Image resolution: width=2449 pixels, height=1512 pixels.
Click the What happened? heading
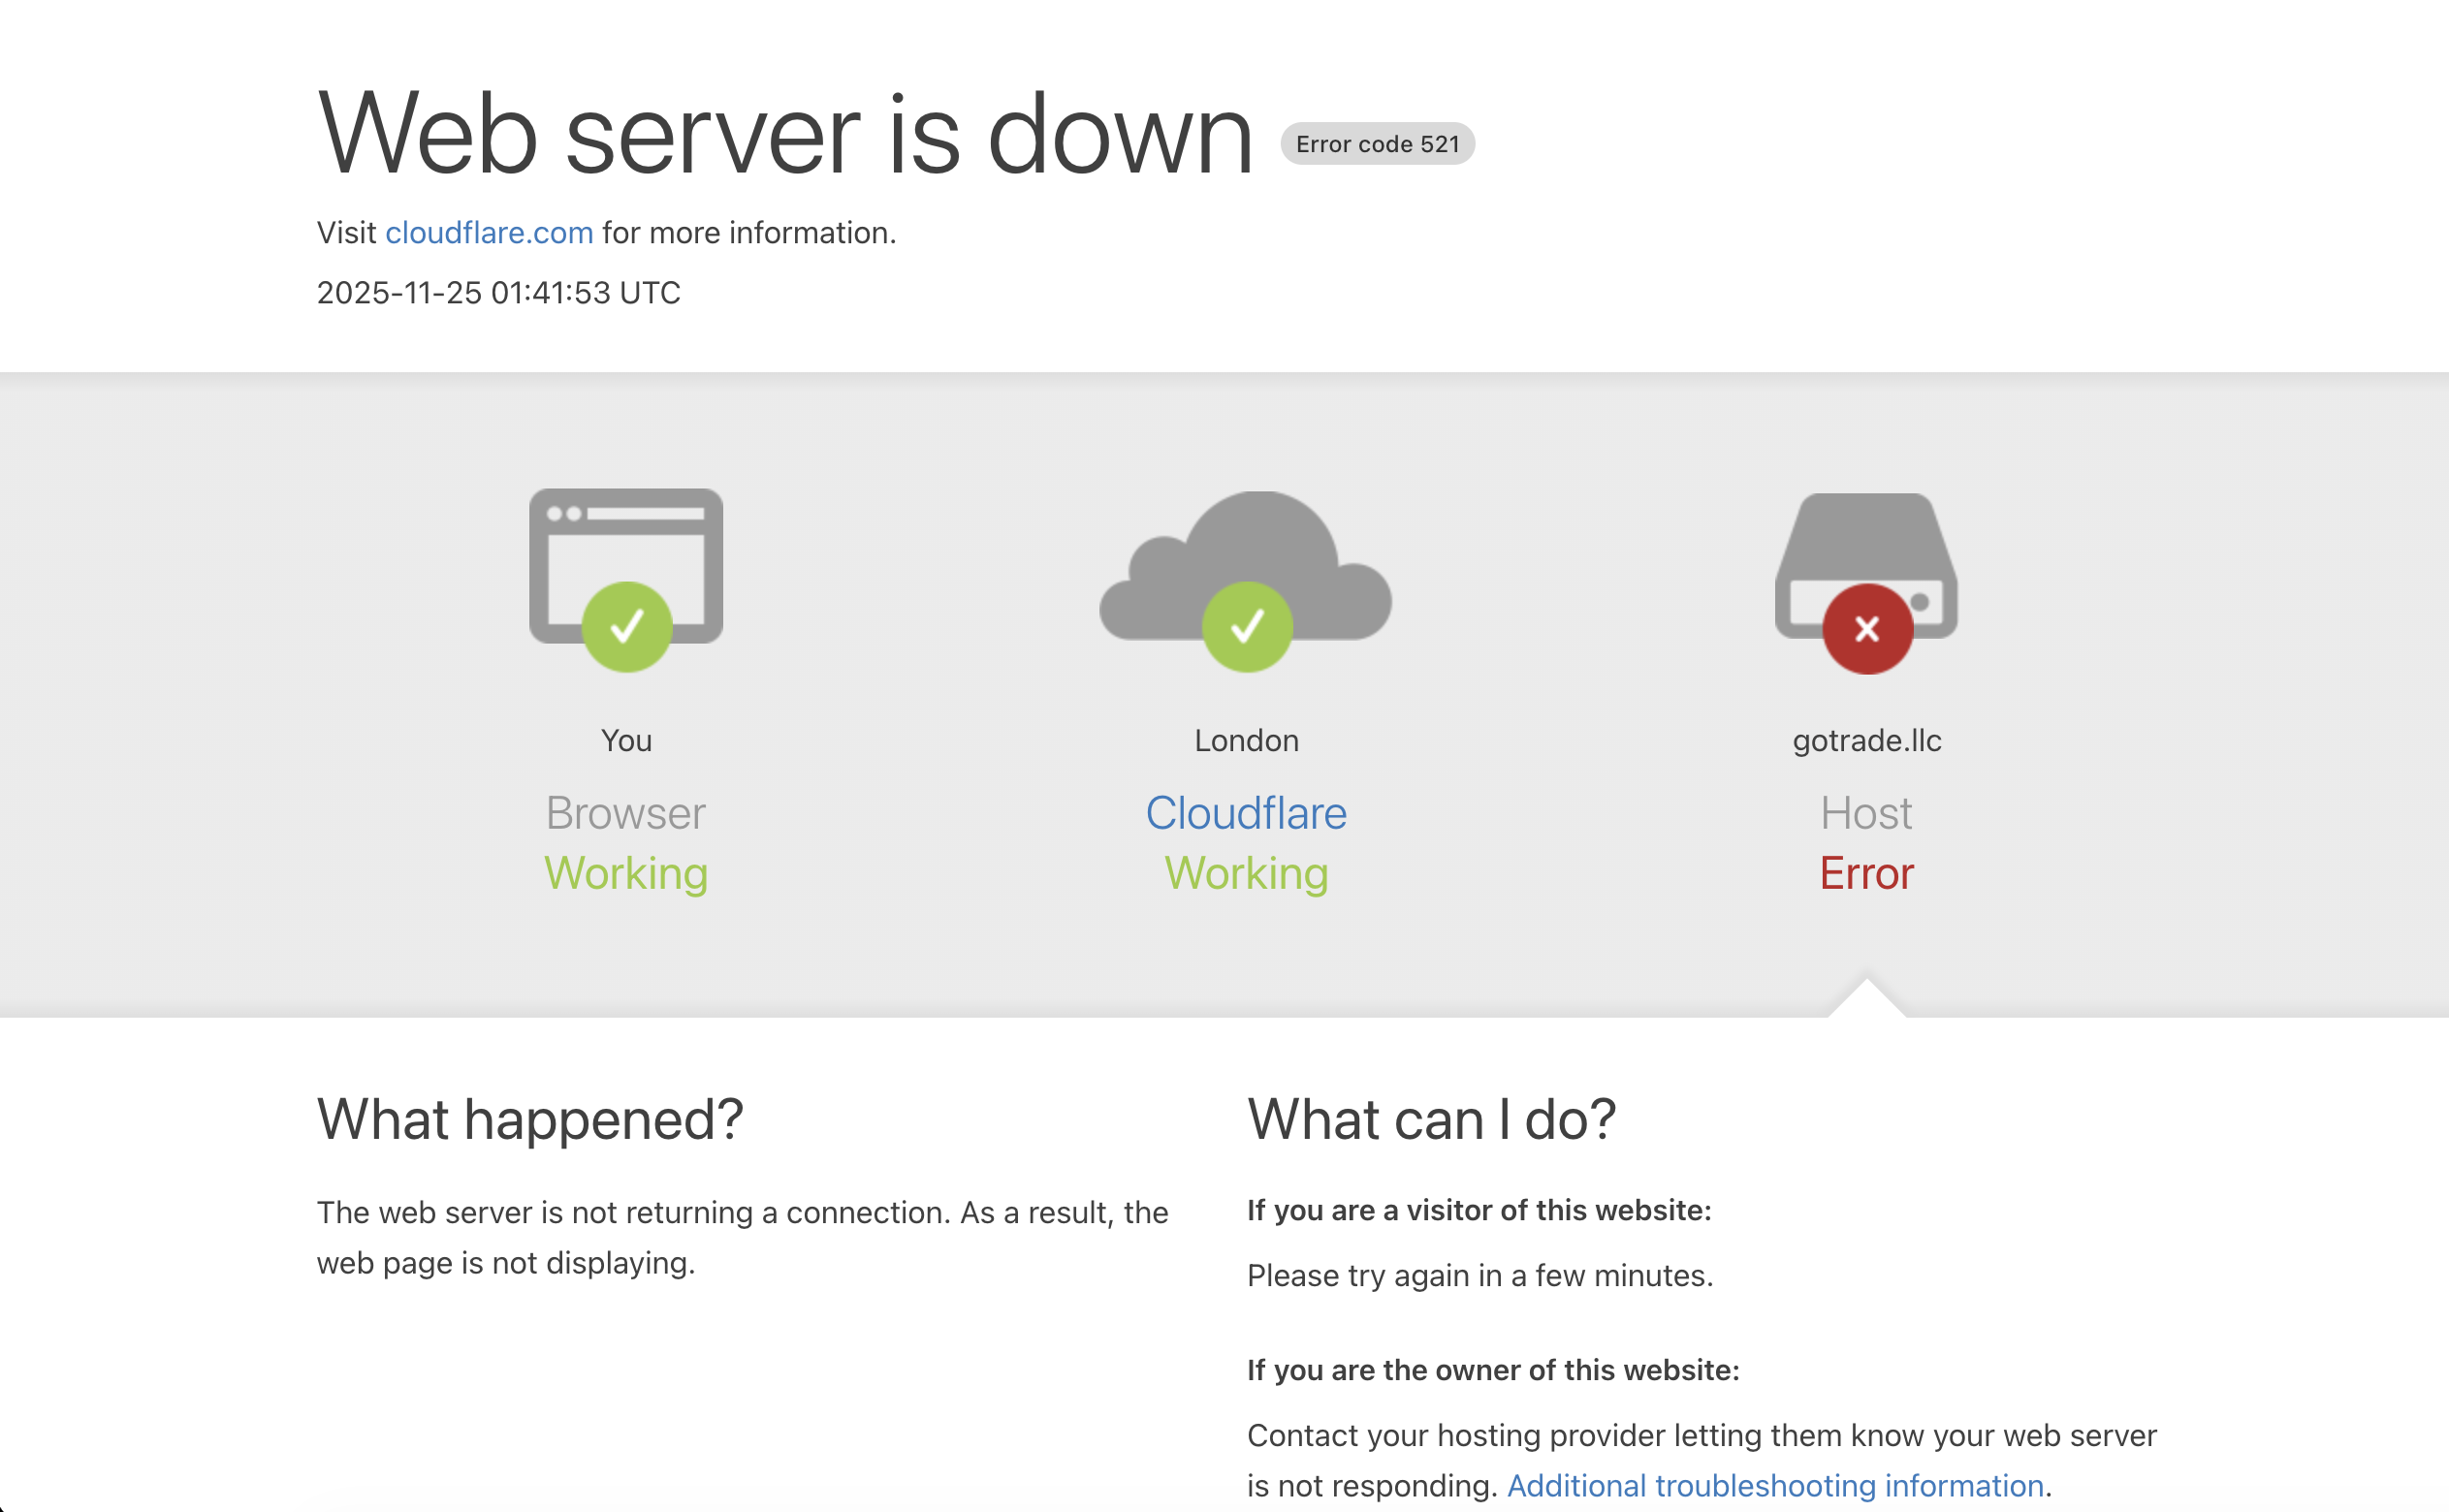click(530, 1119)
